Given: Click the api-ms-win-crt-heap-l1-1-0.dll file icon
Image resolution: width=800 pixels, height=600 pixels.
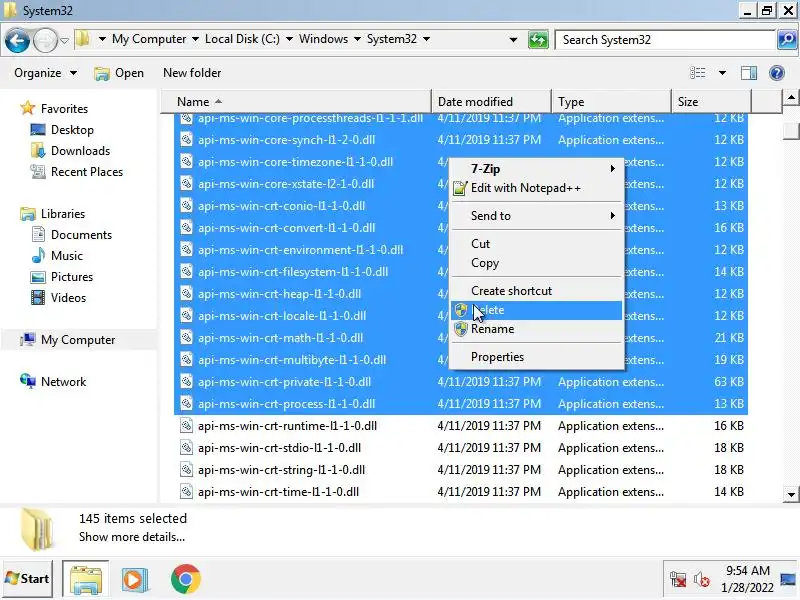Looking at the screenshot, I should coord(187,294).
